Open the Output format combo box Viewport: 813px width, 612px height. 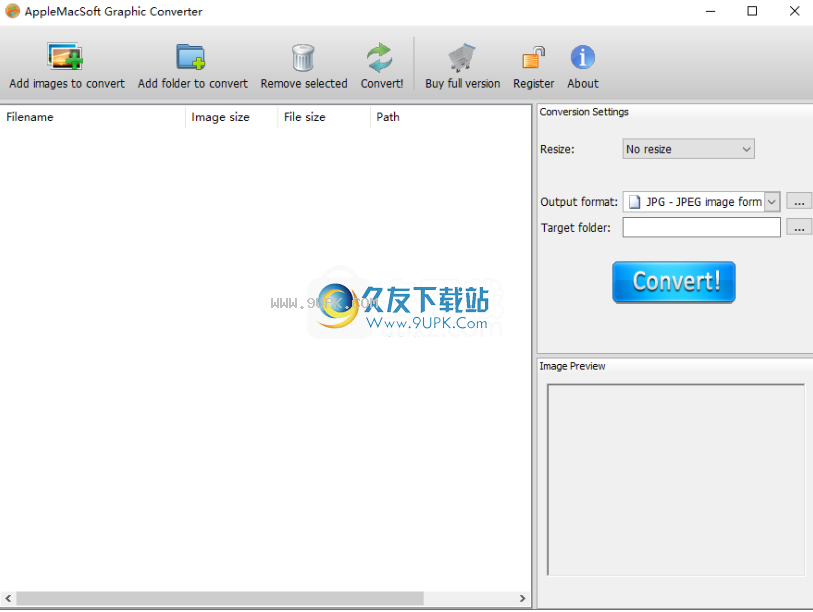coord(701,201)
